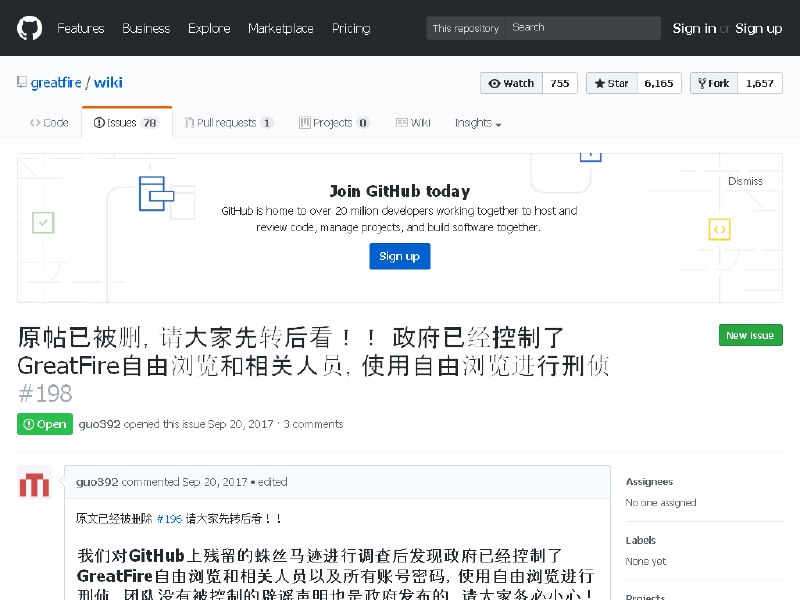The image size is (800, 600).
Task: Click the Assignees sidebar heading
Action: 649,482
